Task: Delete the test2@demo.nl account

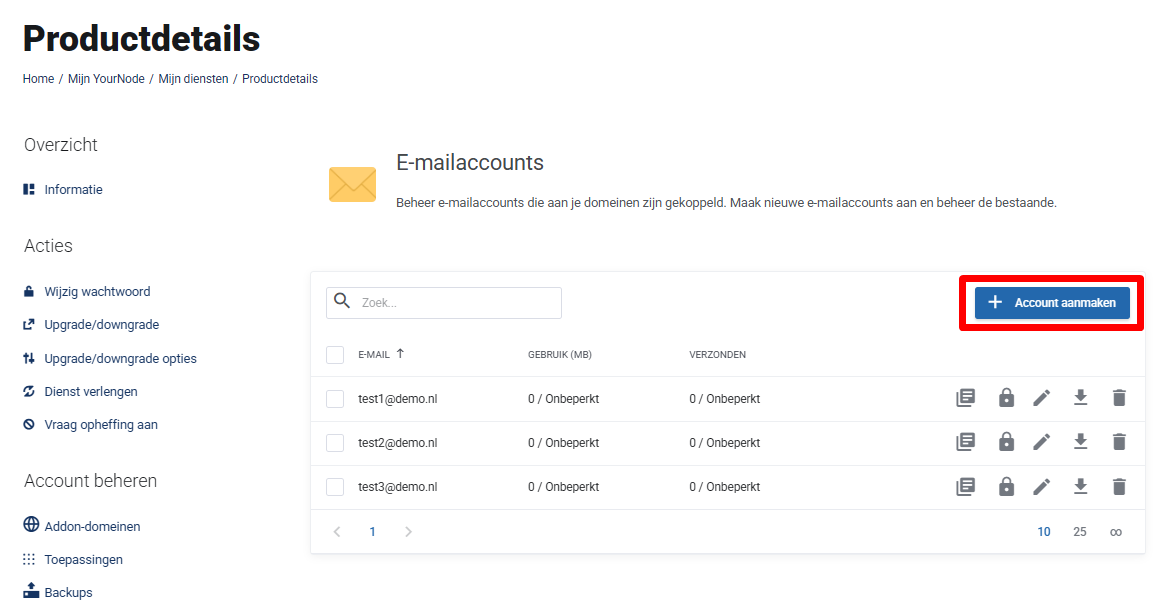Action: coord(1119,442)
